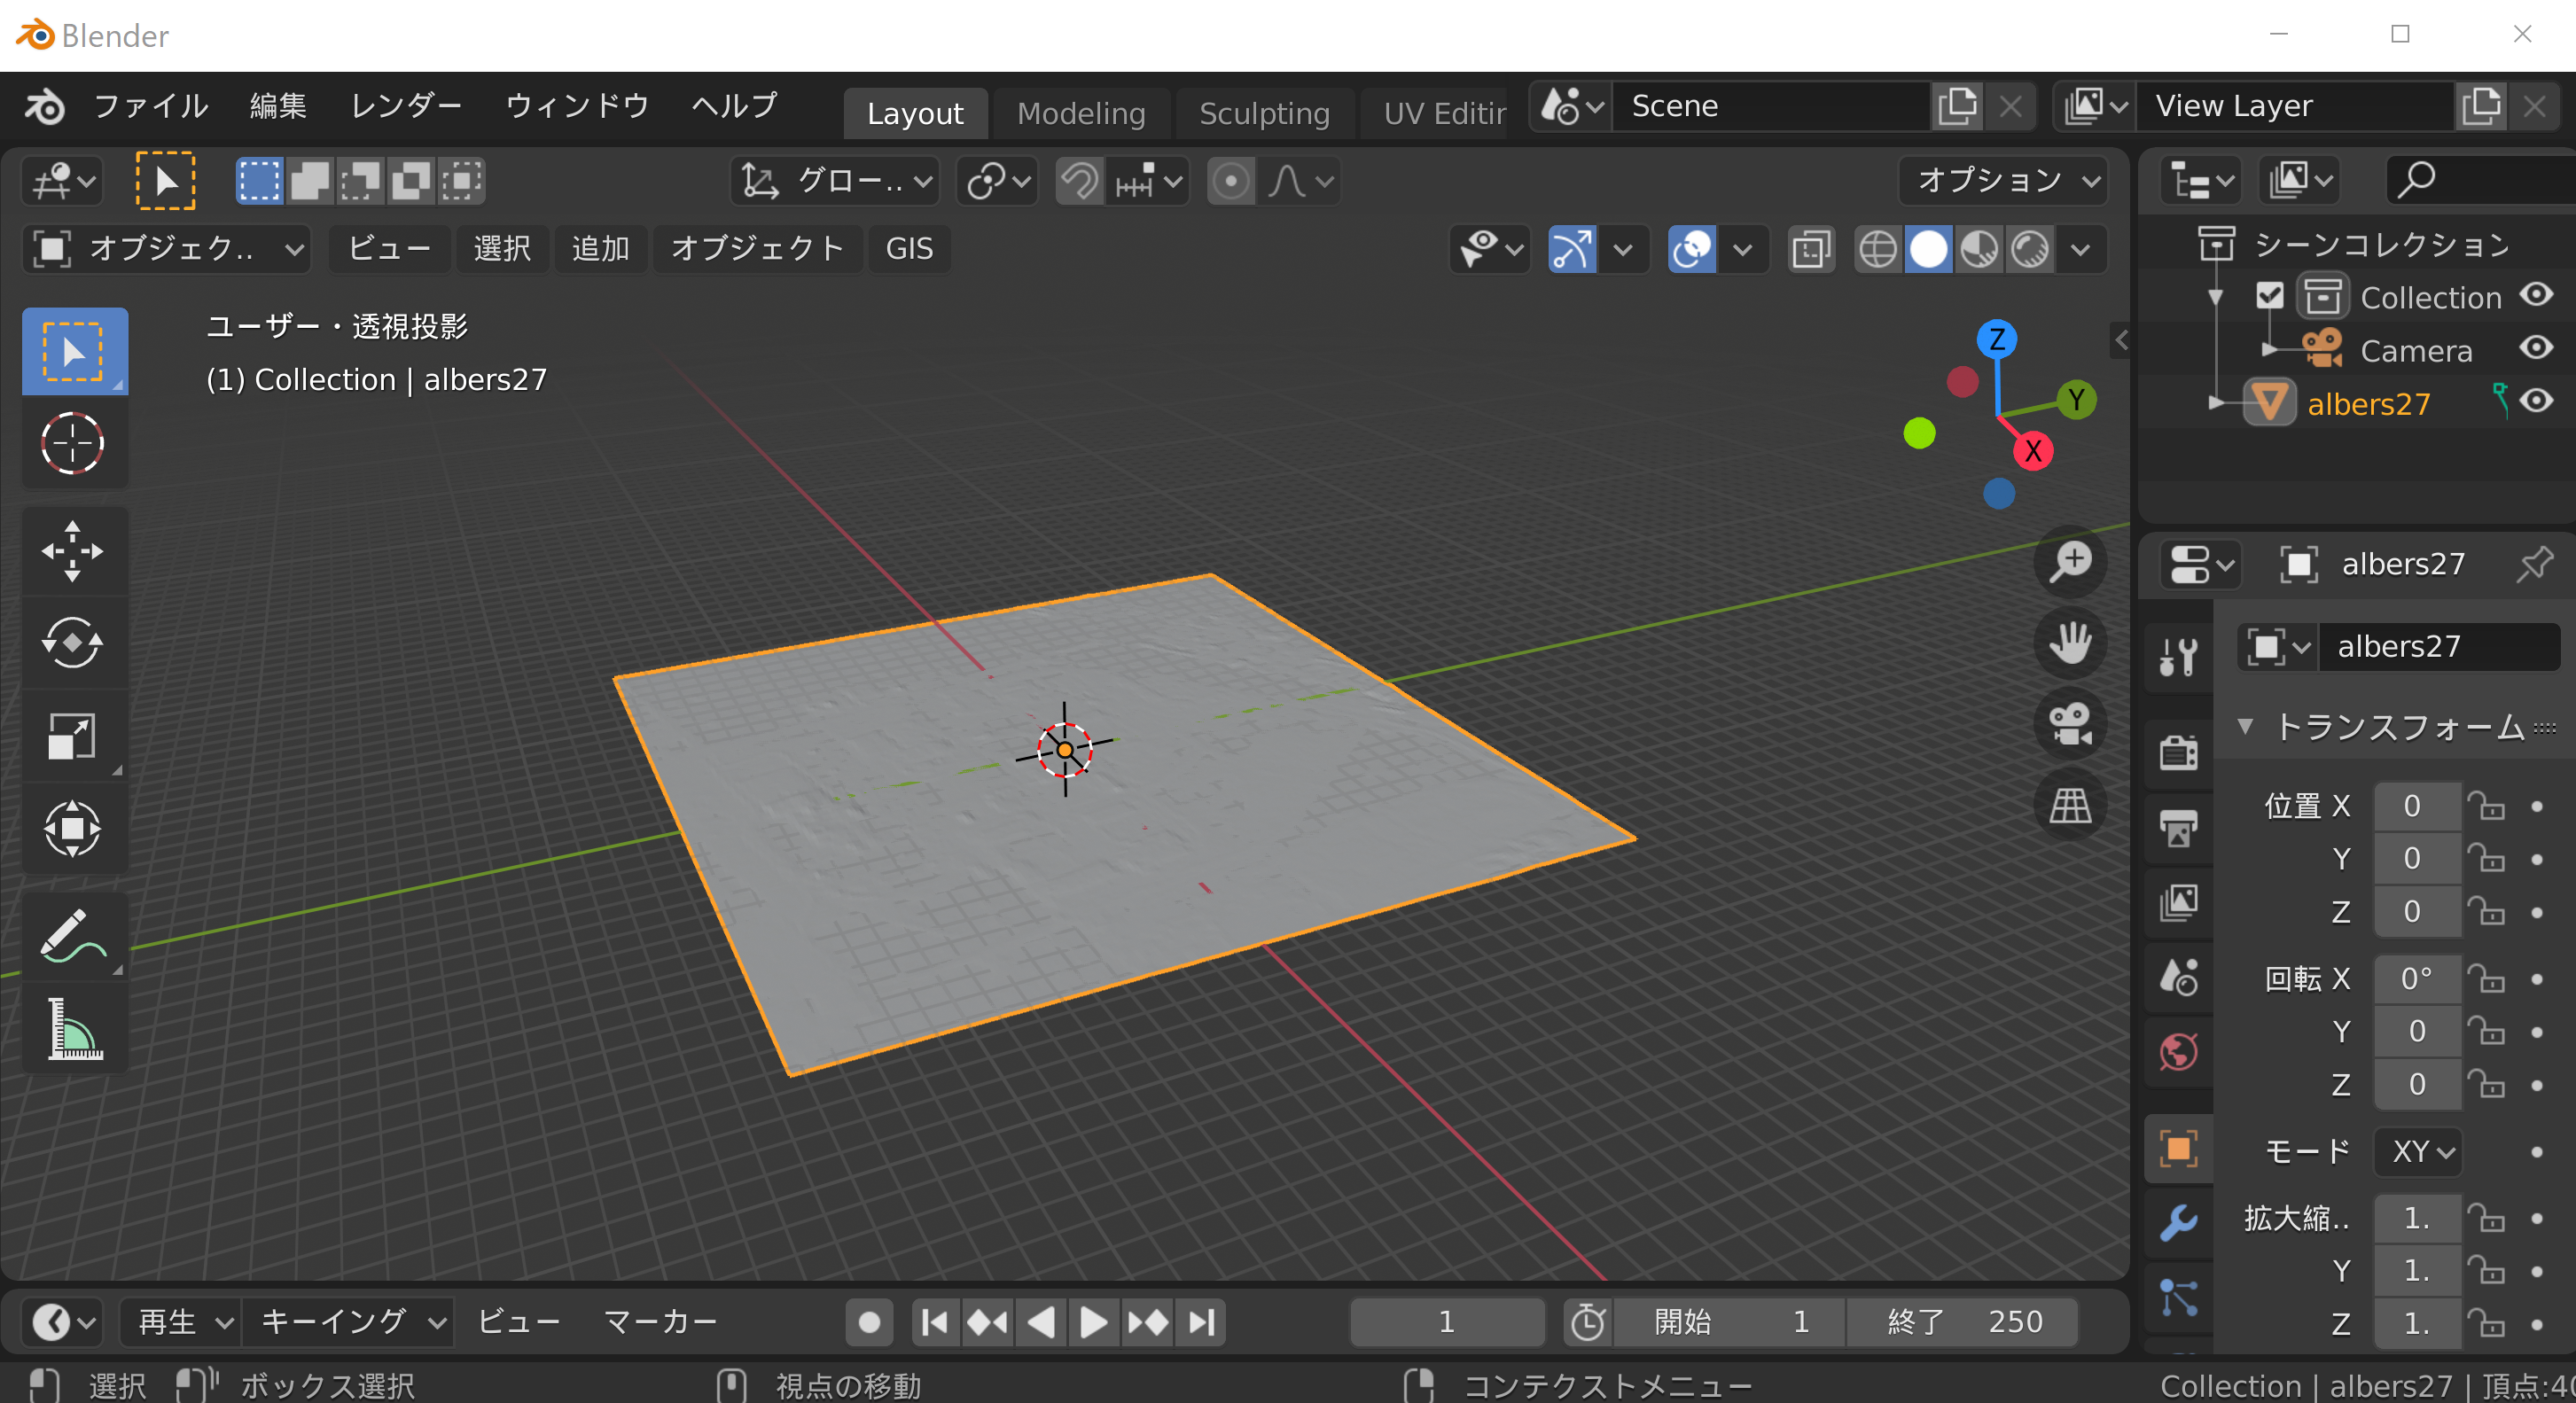Open the Object properties tab
Viewport: 2576px width, 1403px height.
(x=2178, y=1148)
